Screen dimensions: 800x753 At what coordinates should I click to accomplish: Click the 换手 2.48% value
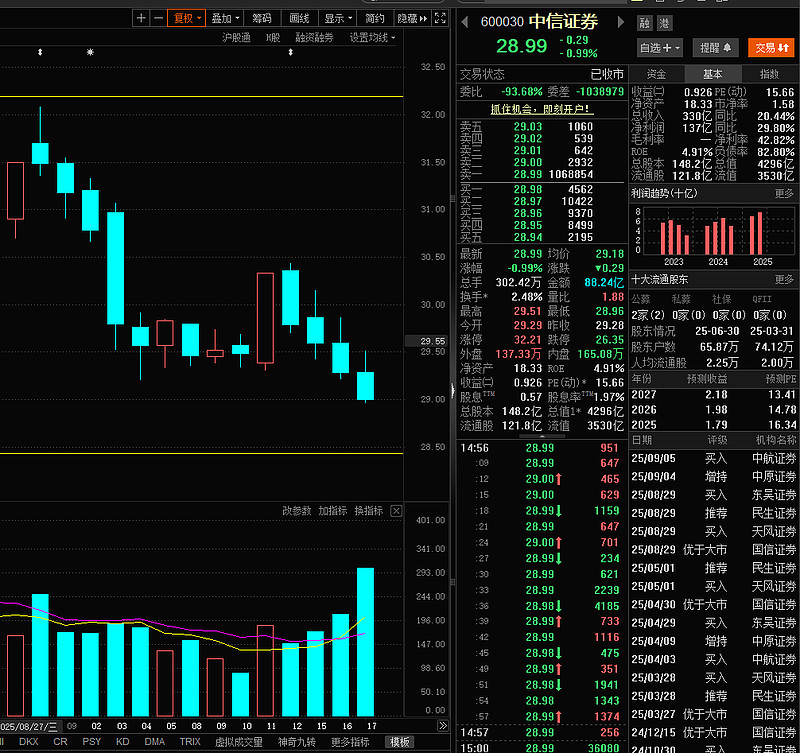click(527, 297)
